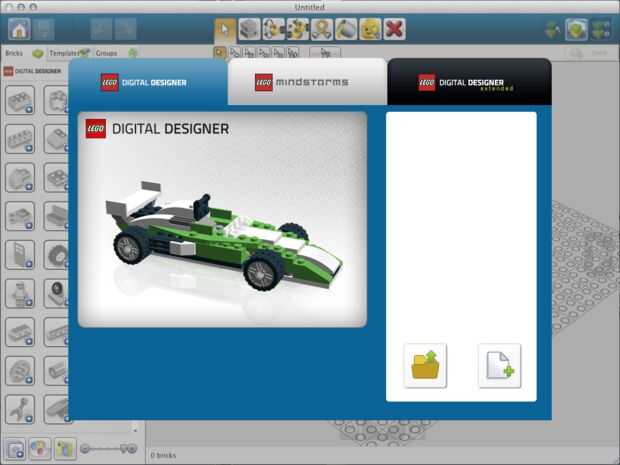Select the arrow Selection tool
Screen dimensions: 620x465
coord(225,29)
